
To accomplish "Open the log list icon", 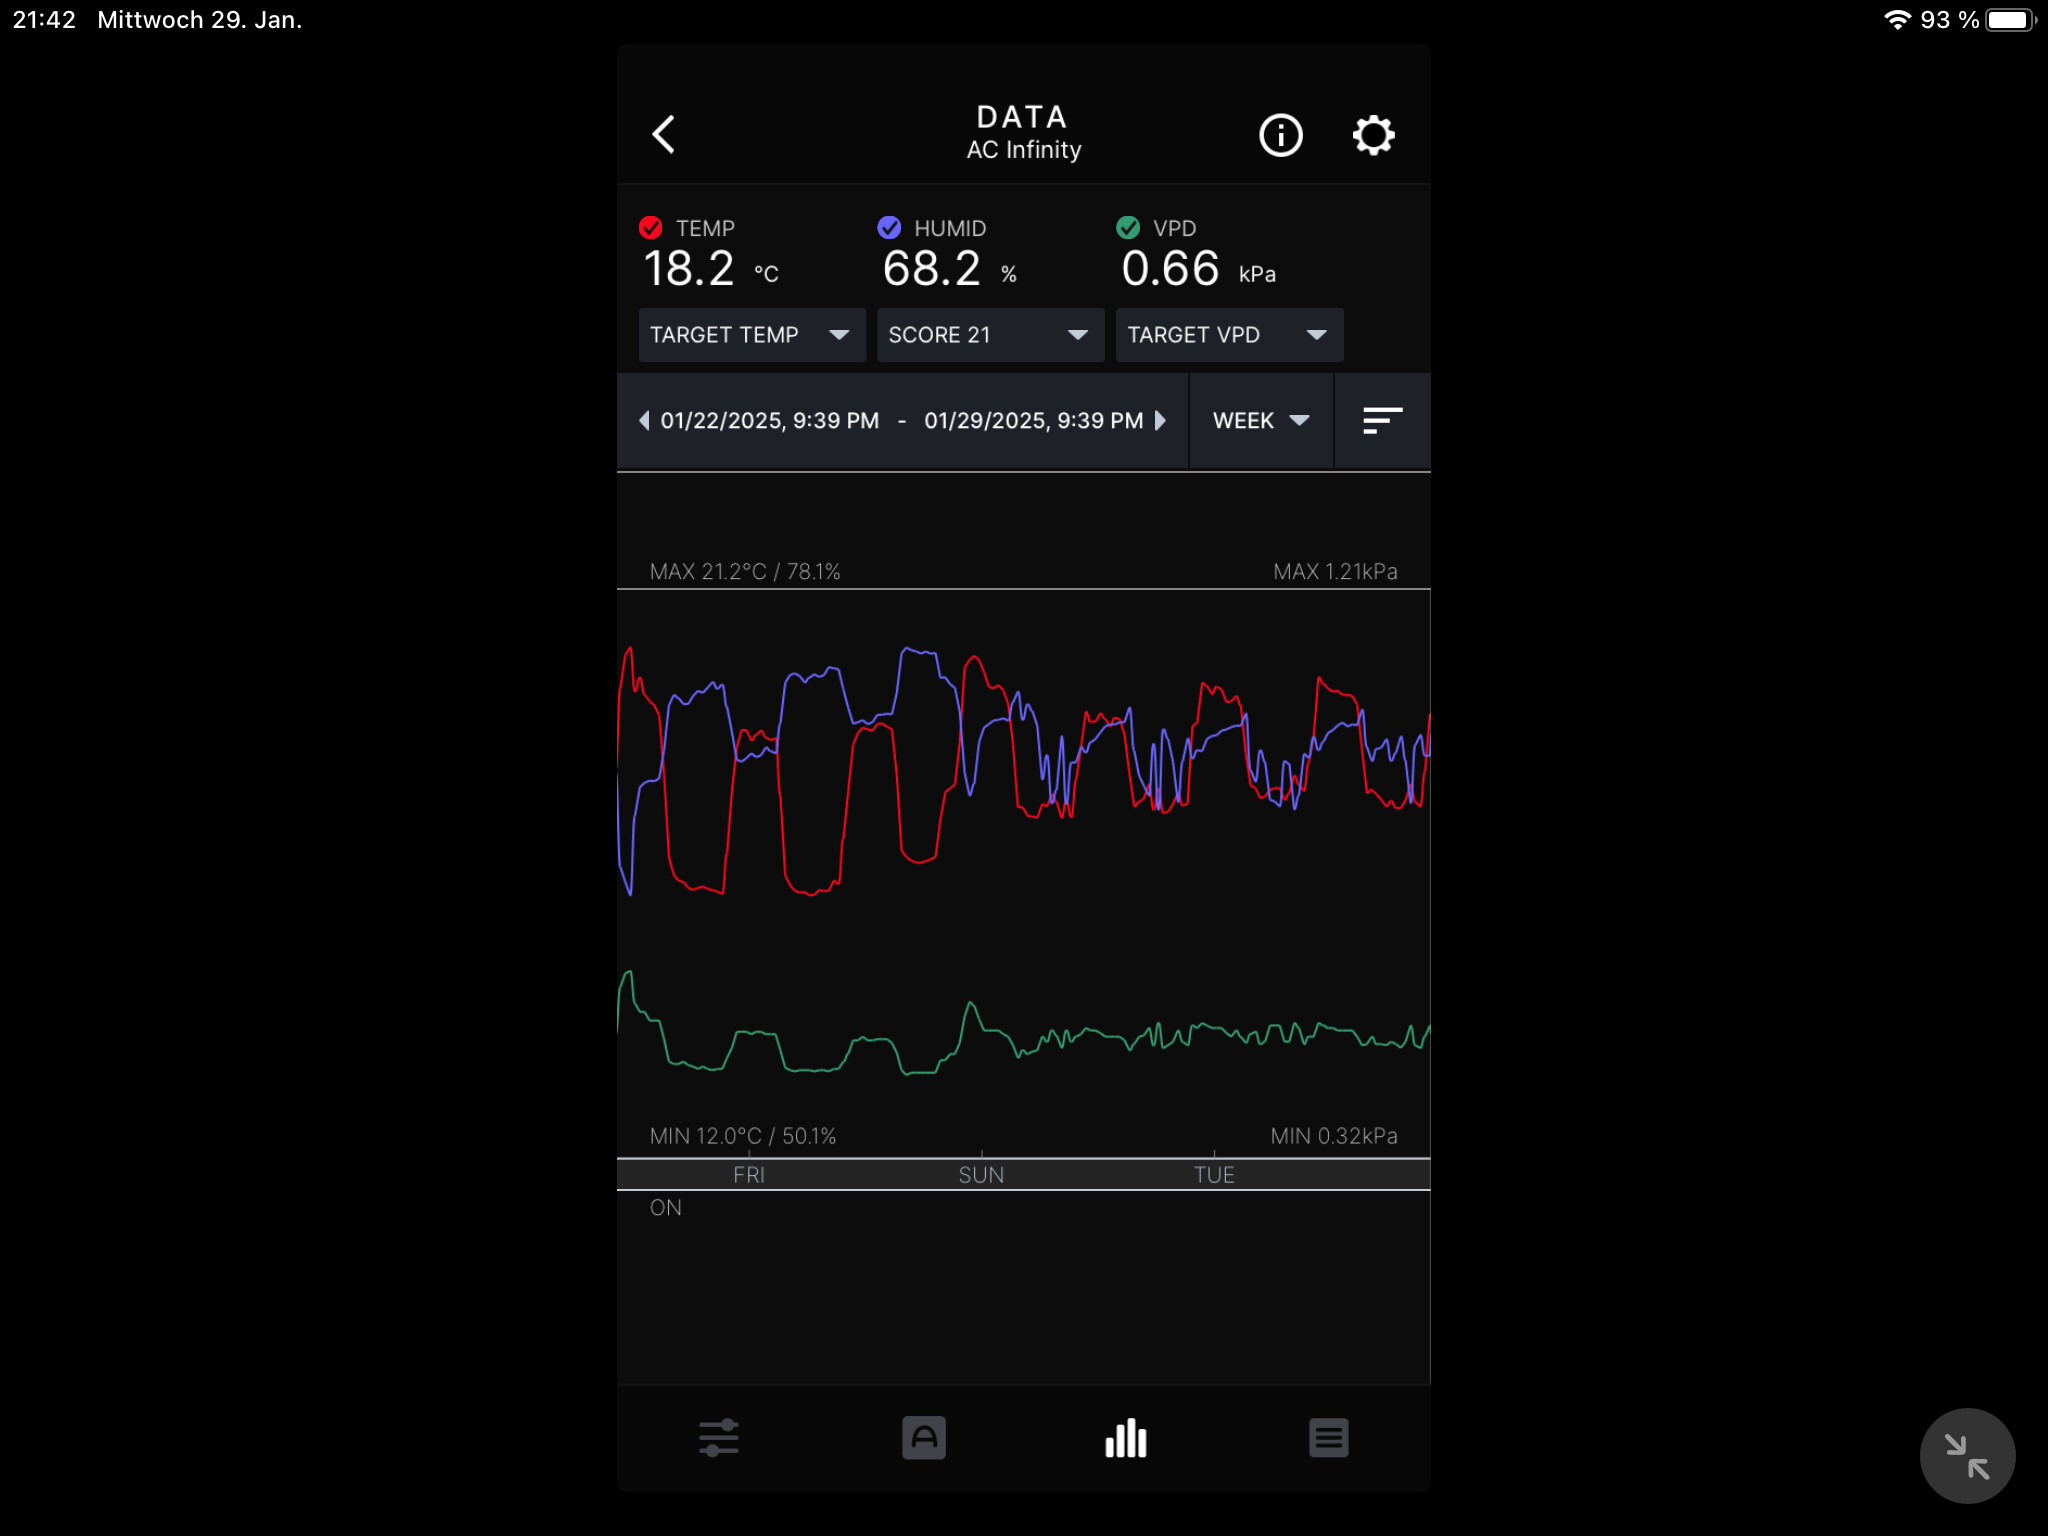I will pyautogui.click(x=1328, y=1438).
